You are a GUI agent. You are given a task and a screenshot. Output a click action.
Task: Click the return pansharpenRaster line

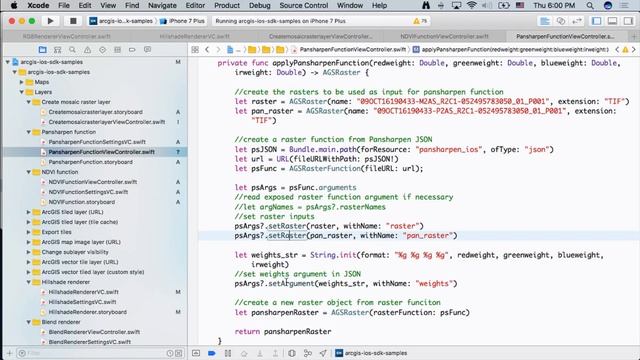point(283,331)
